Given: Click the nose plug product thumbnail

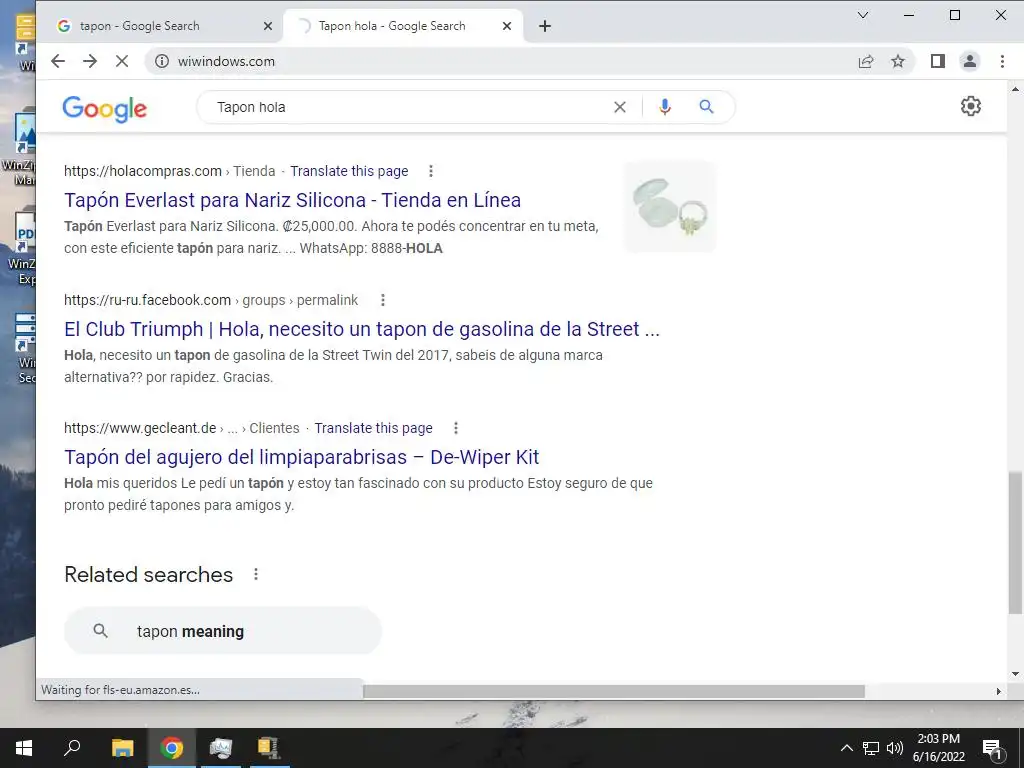Looking at the screenshot, I should (x=670, y=206).
